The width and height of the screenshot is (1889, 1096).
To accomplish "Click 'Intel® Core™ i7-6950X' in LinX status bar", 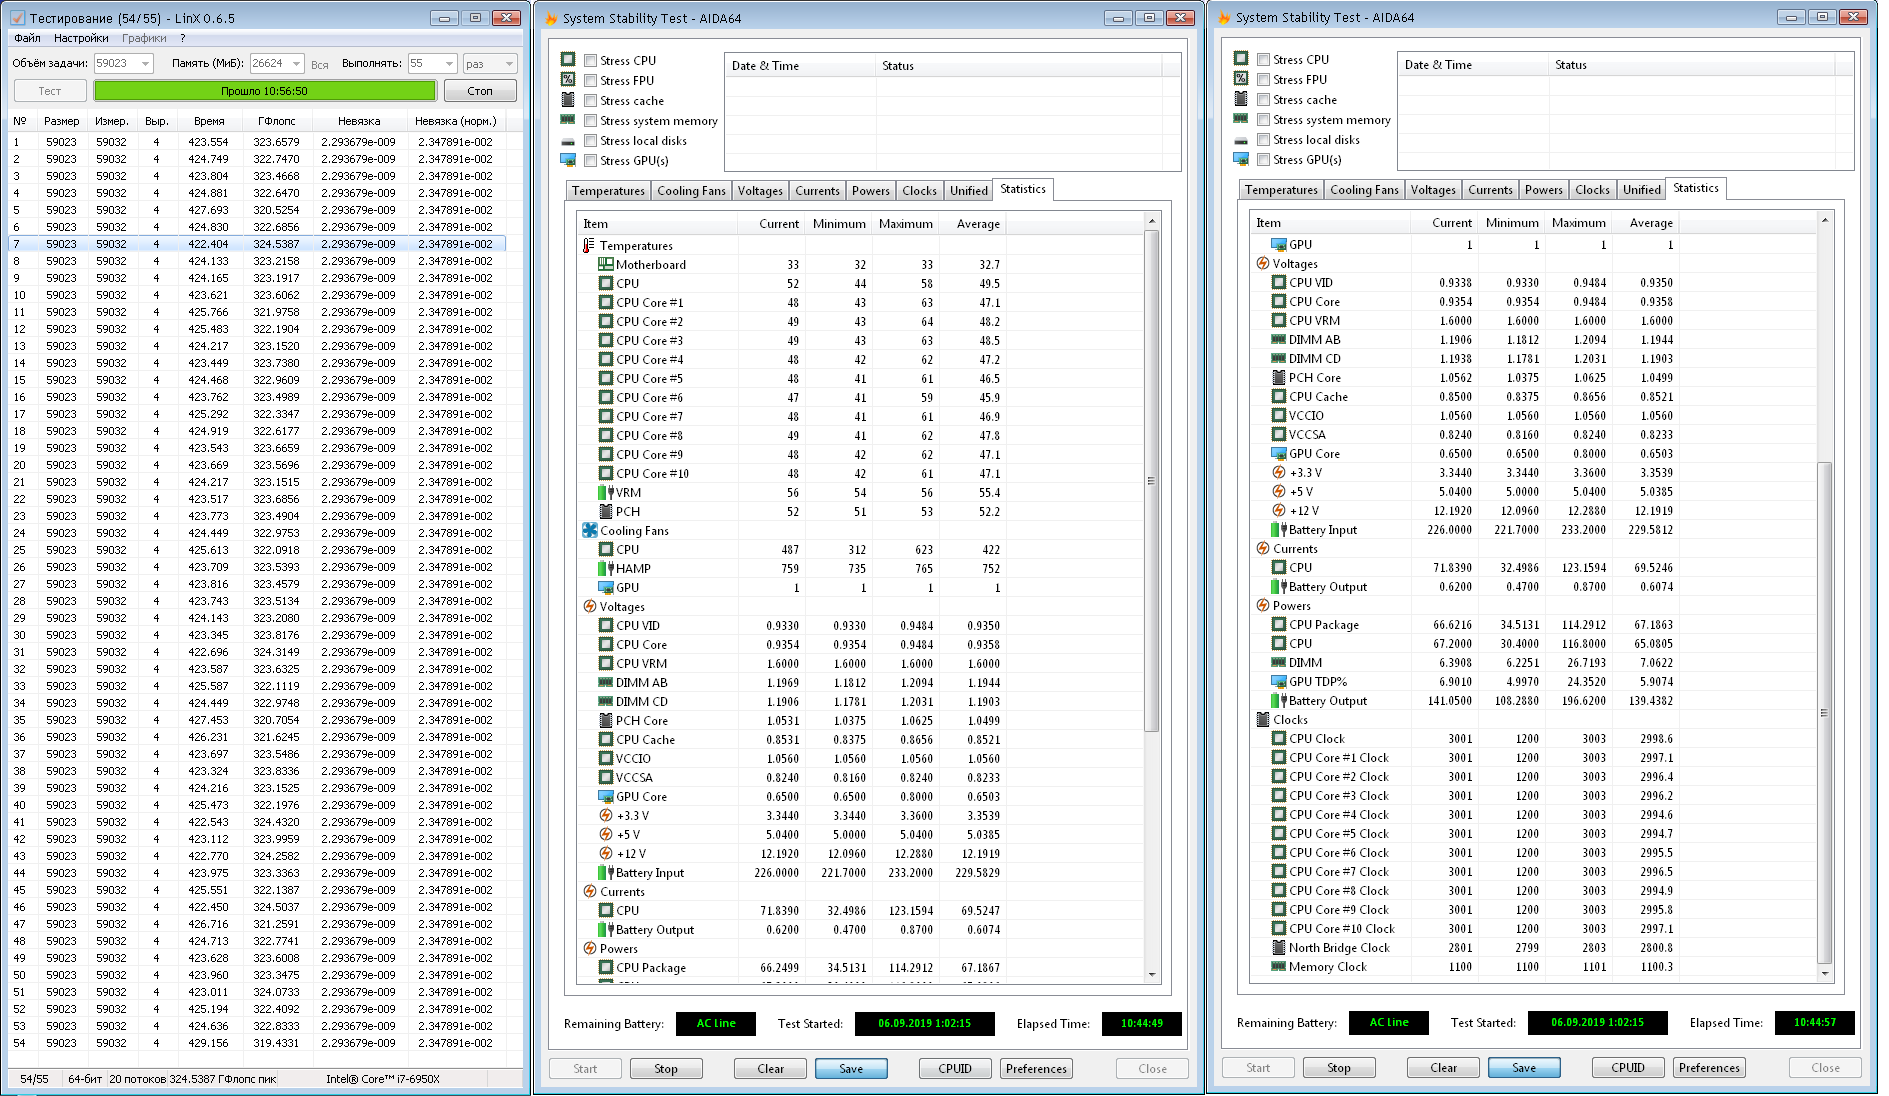I will [x=383, y=1079].
